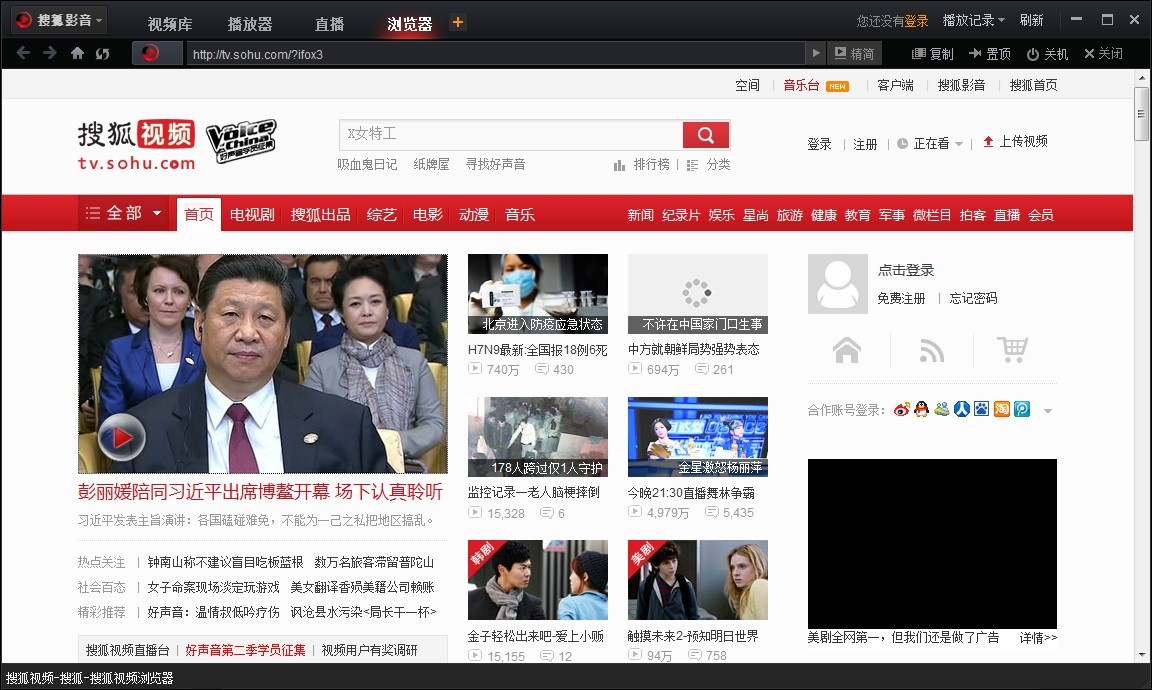Screen dimensions: 1152x690
Task: Click the 好声音第二季学员征集 link
Action: click(x=245, y=650)
